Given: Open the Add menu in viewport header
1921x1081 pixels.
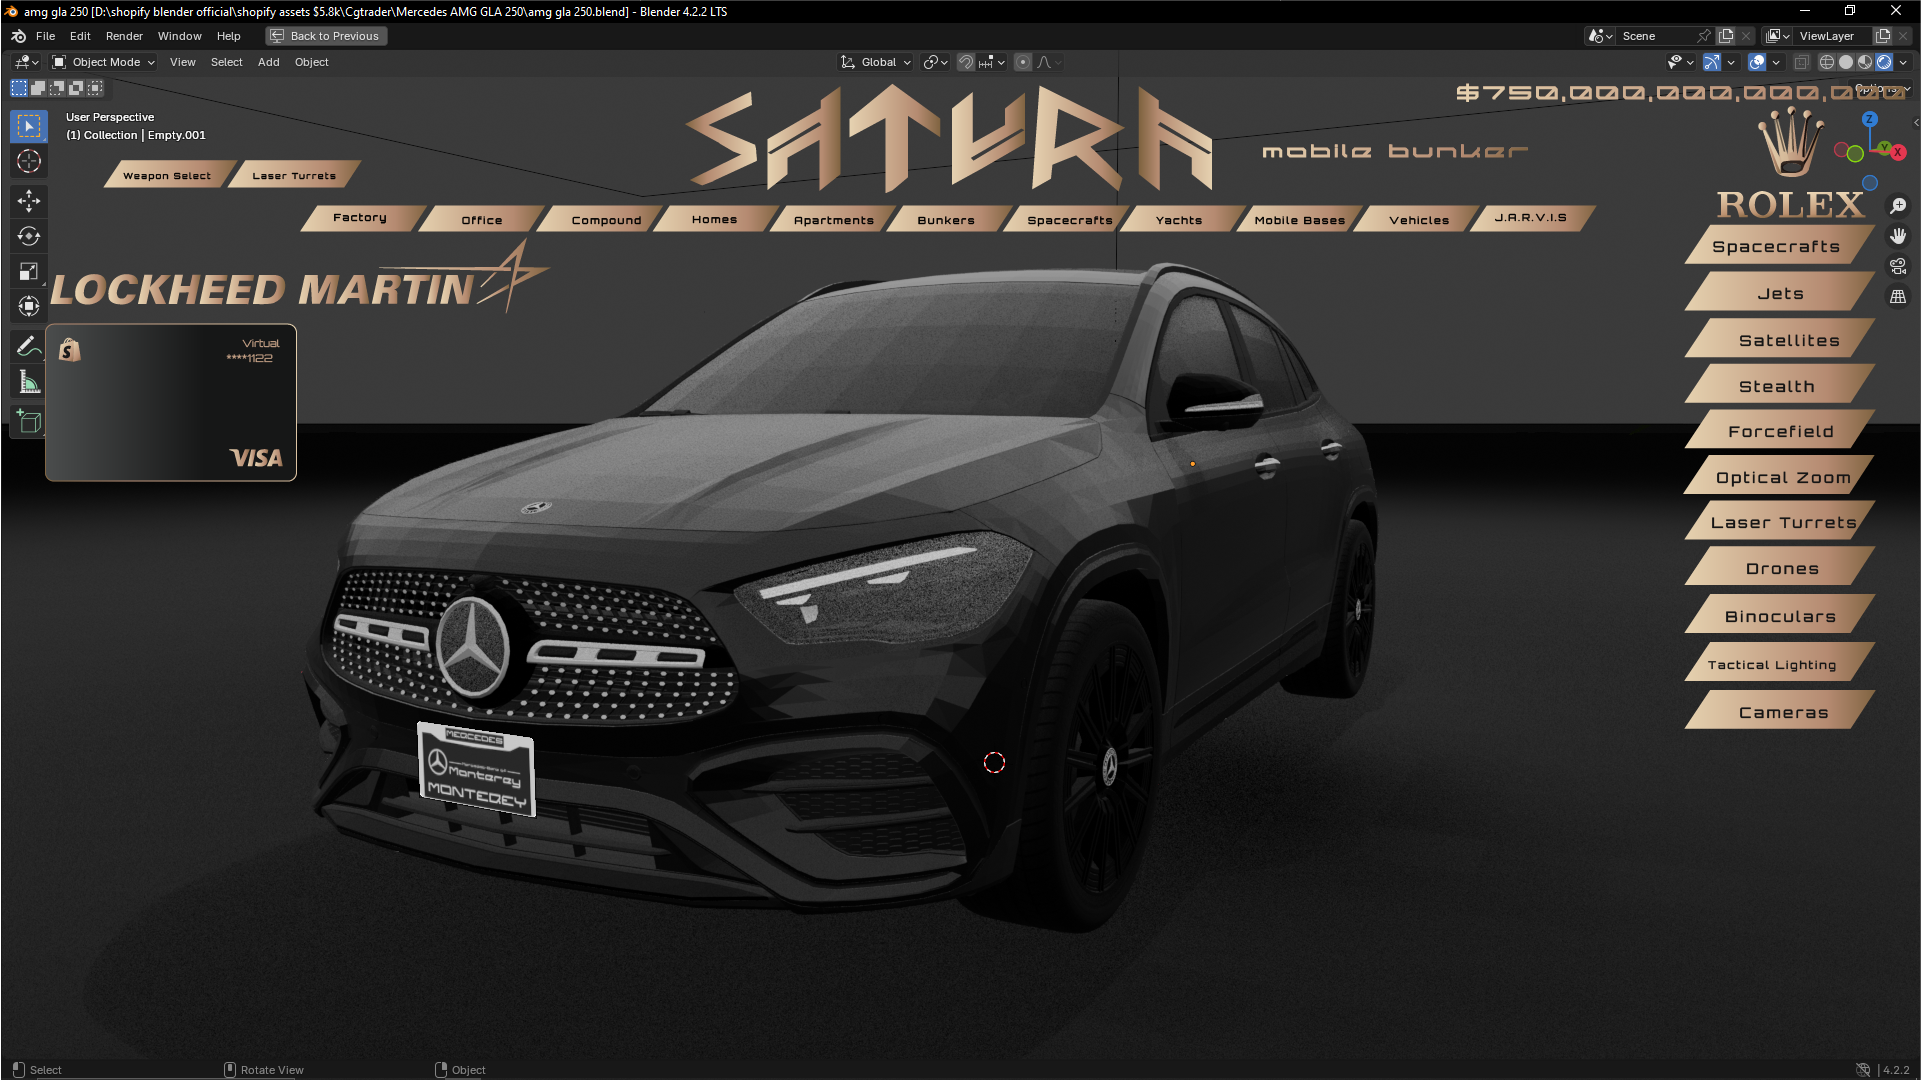Looking at the screenshot, I should (268, 62).
